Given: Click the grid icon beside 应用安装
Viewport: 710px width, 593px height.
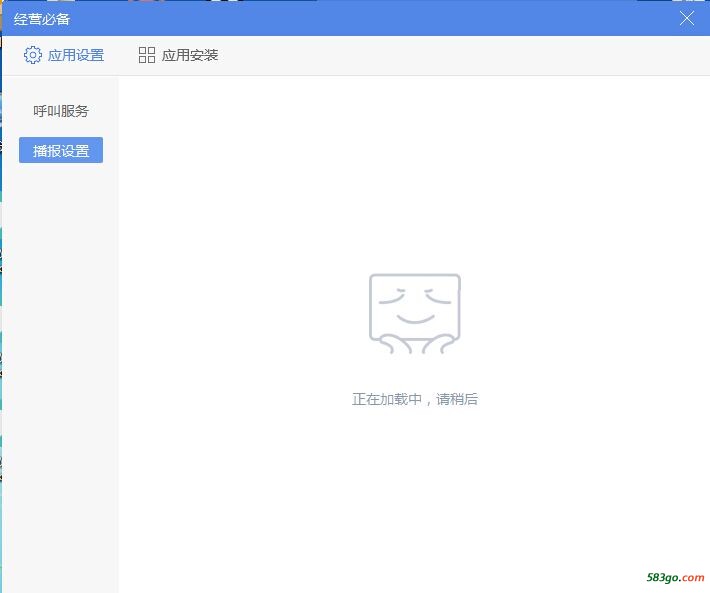Looking at the screenshot, I should (x=147, y=55).
